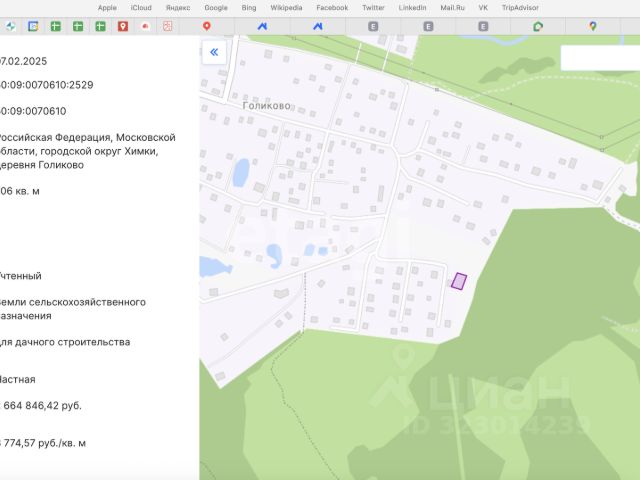The height and width of the screenshot is (480, 640).
Task: Select the cadastral block number ending 0070610
Action: pyautogui.click(x=33, y=111)
